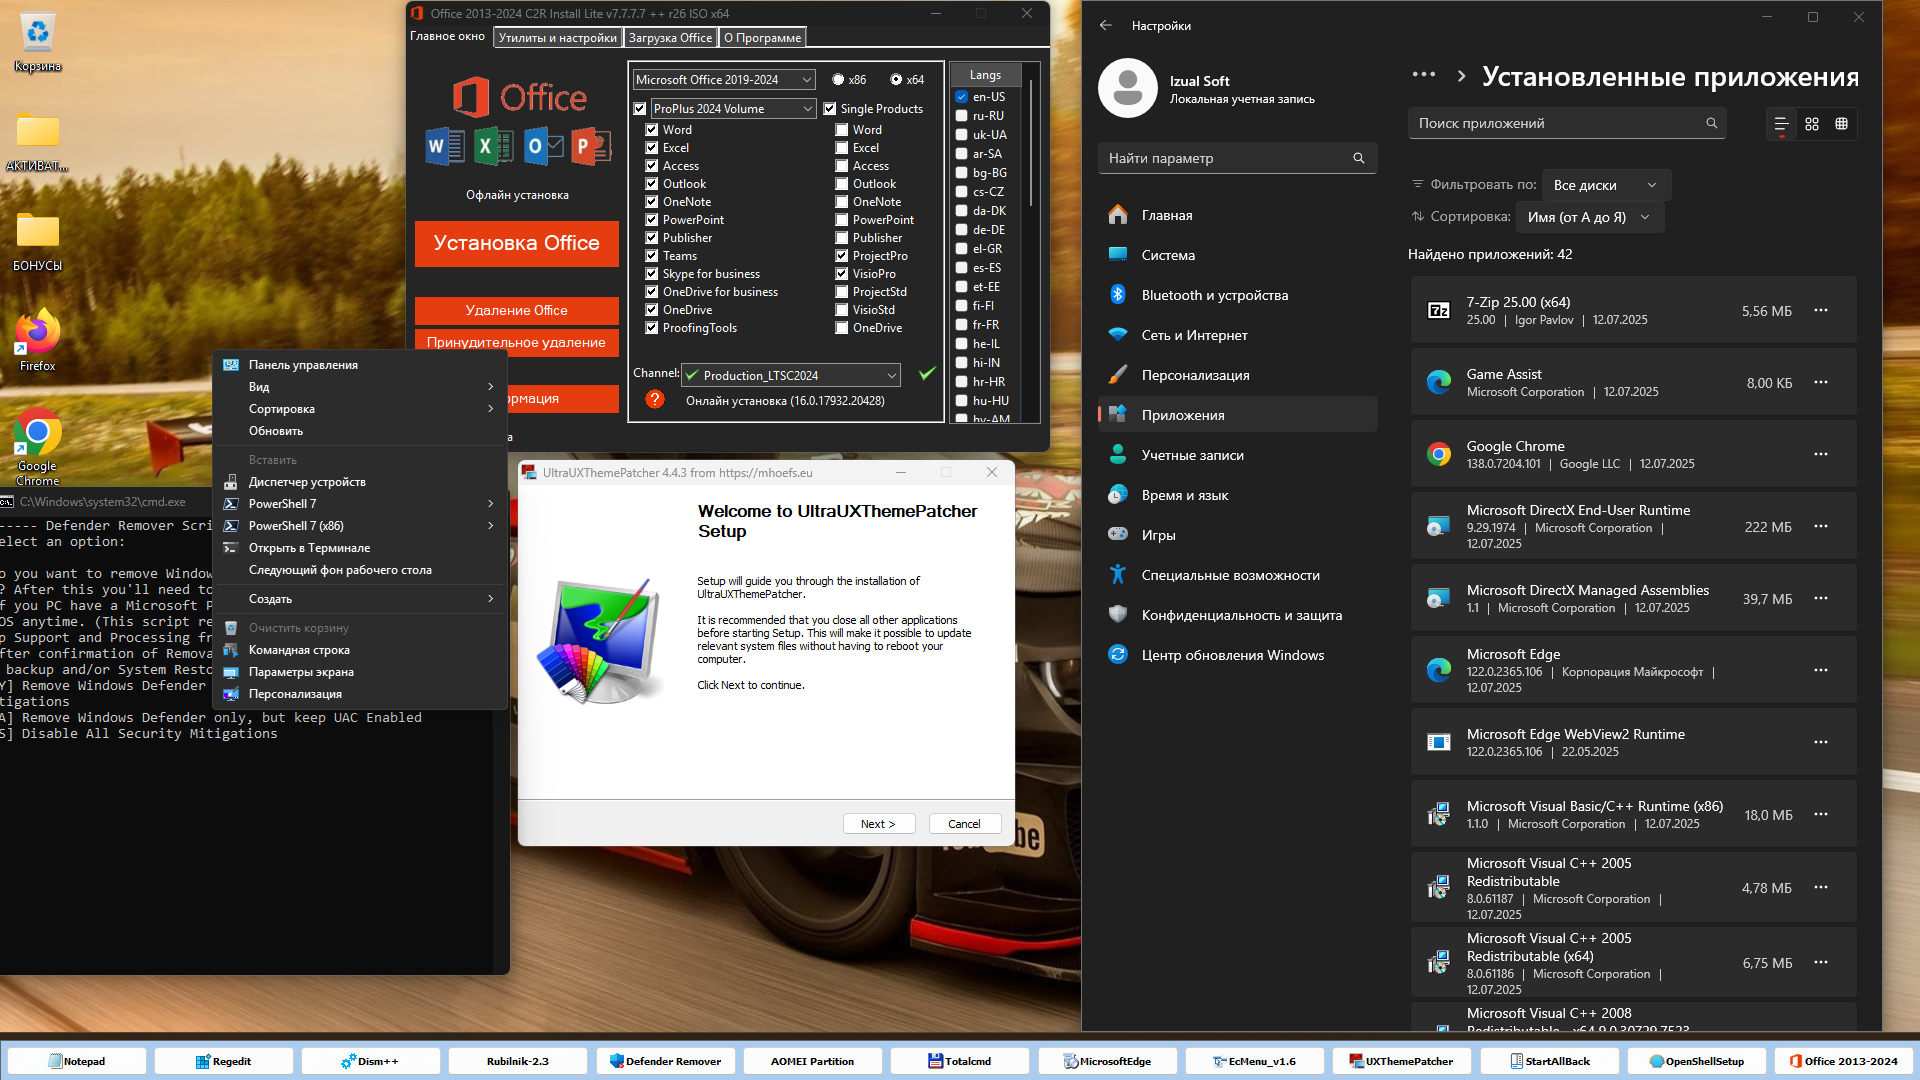
Task: Click the search icon in Поиск приложений
Action: coord(1712,123)
